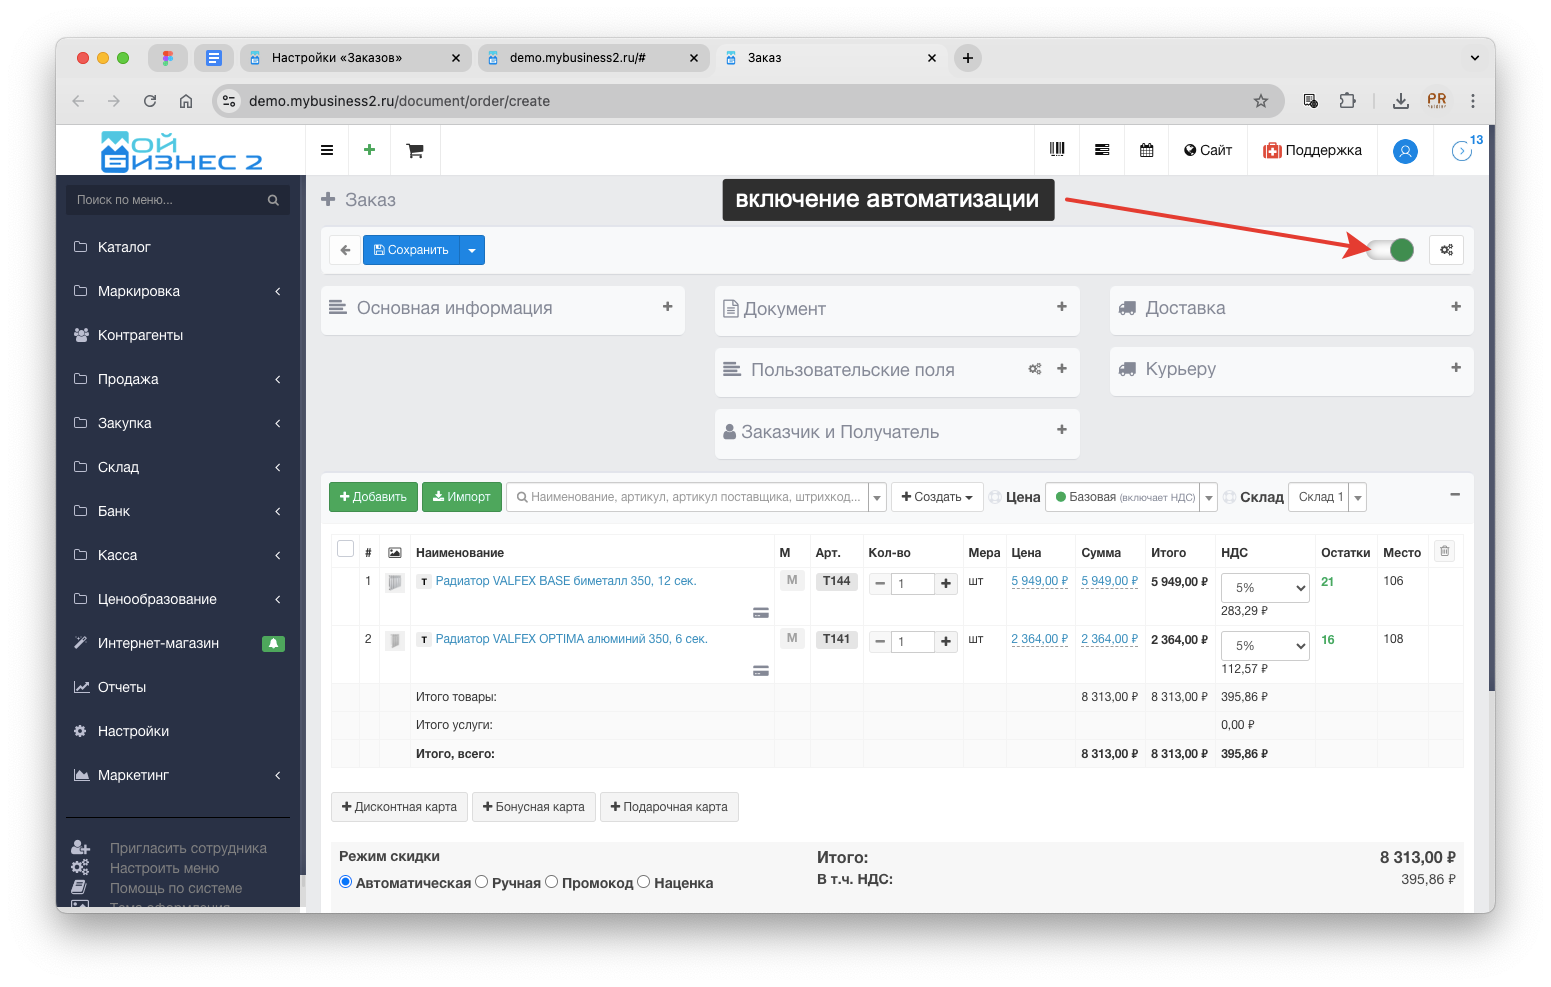Screen dimensions: 1551x987
Task: Click M marking icon in T141 row
Action: [792, 638]
